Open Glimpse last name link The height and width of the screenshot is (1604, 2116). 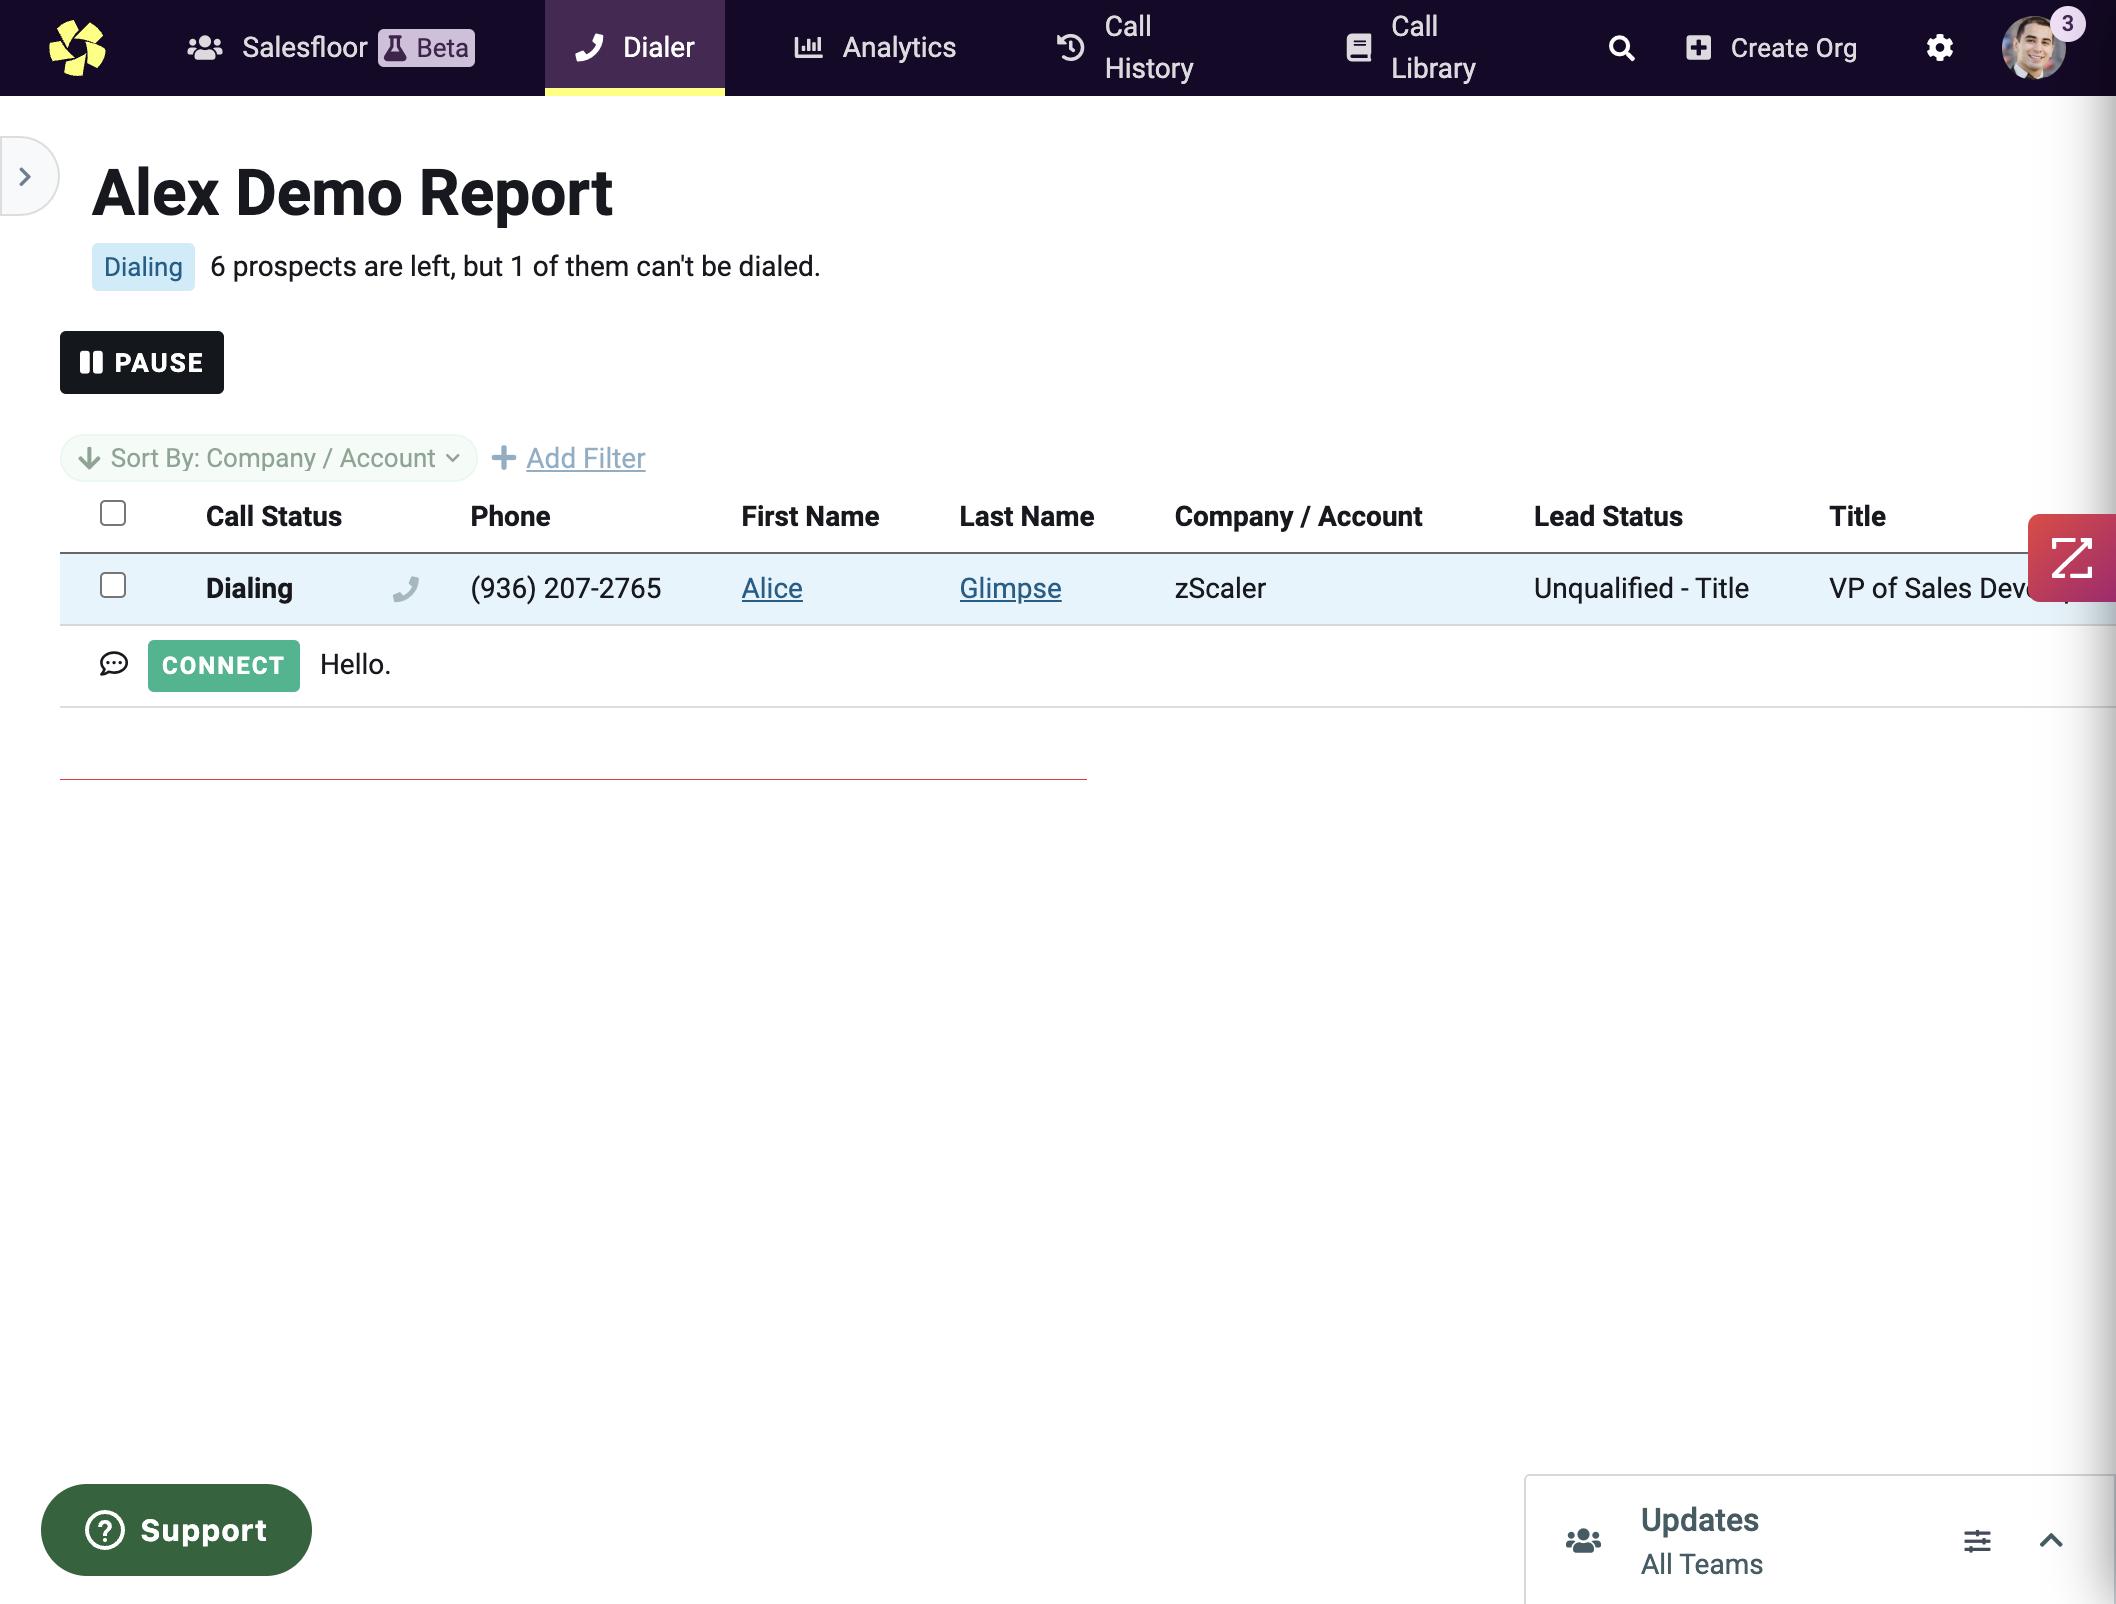click(1010, 588)
